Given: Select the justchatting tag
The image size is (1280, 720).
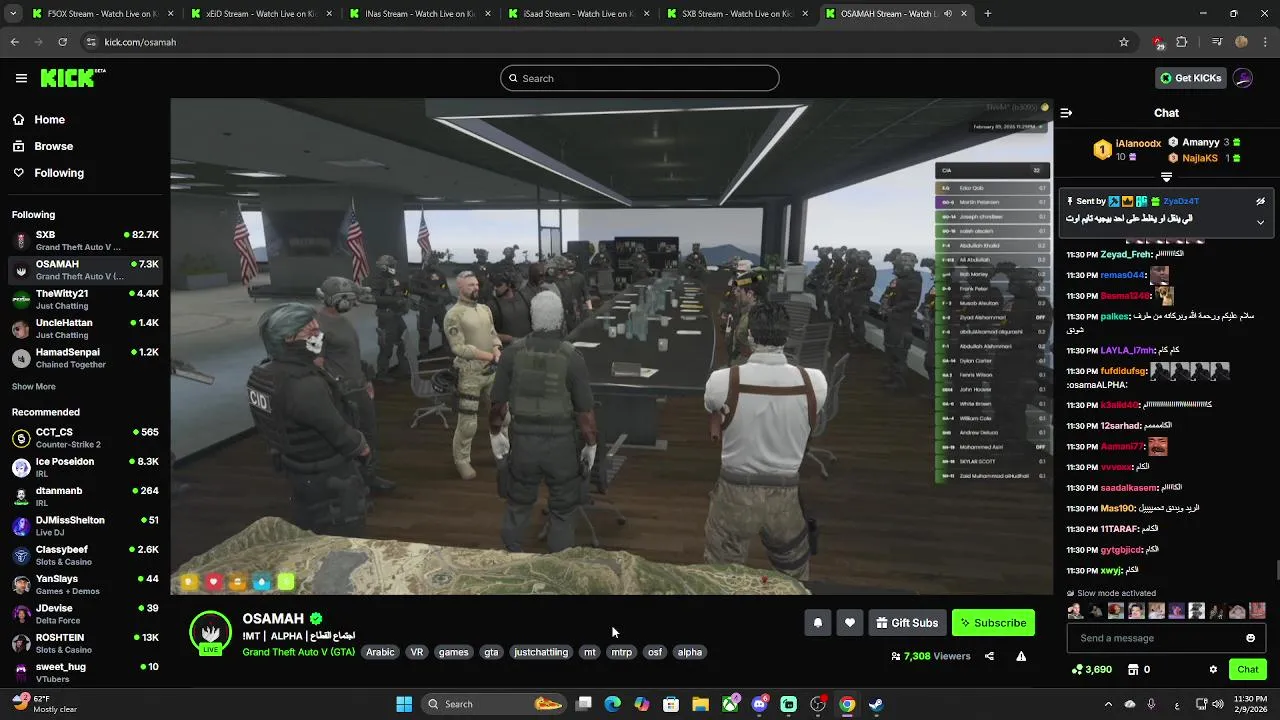Looking at the screenshot, I should pyautogui.click(x=541, y=652).
